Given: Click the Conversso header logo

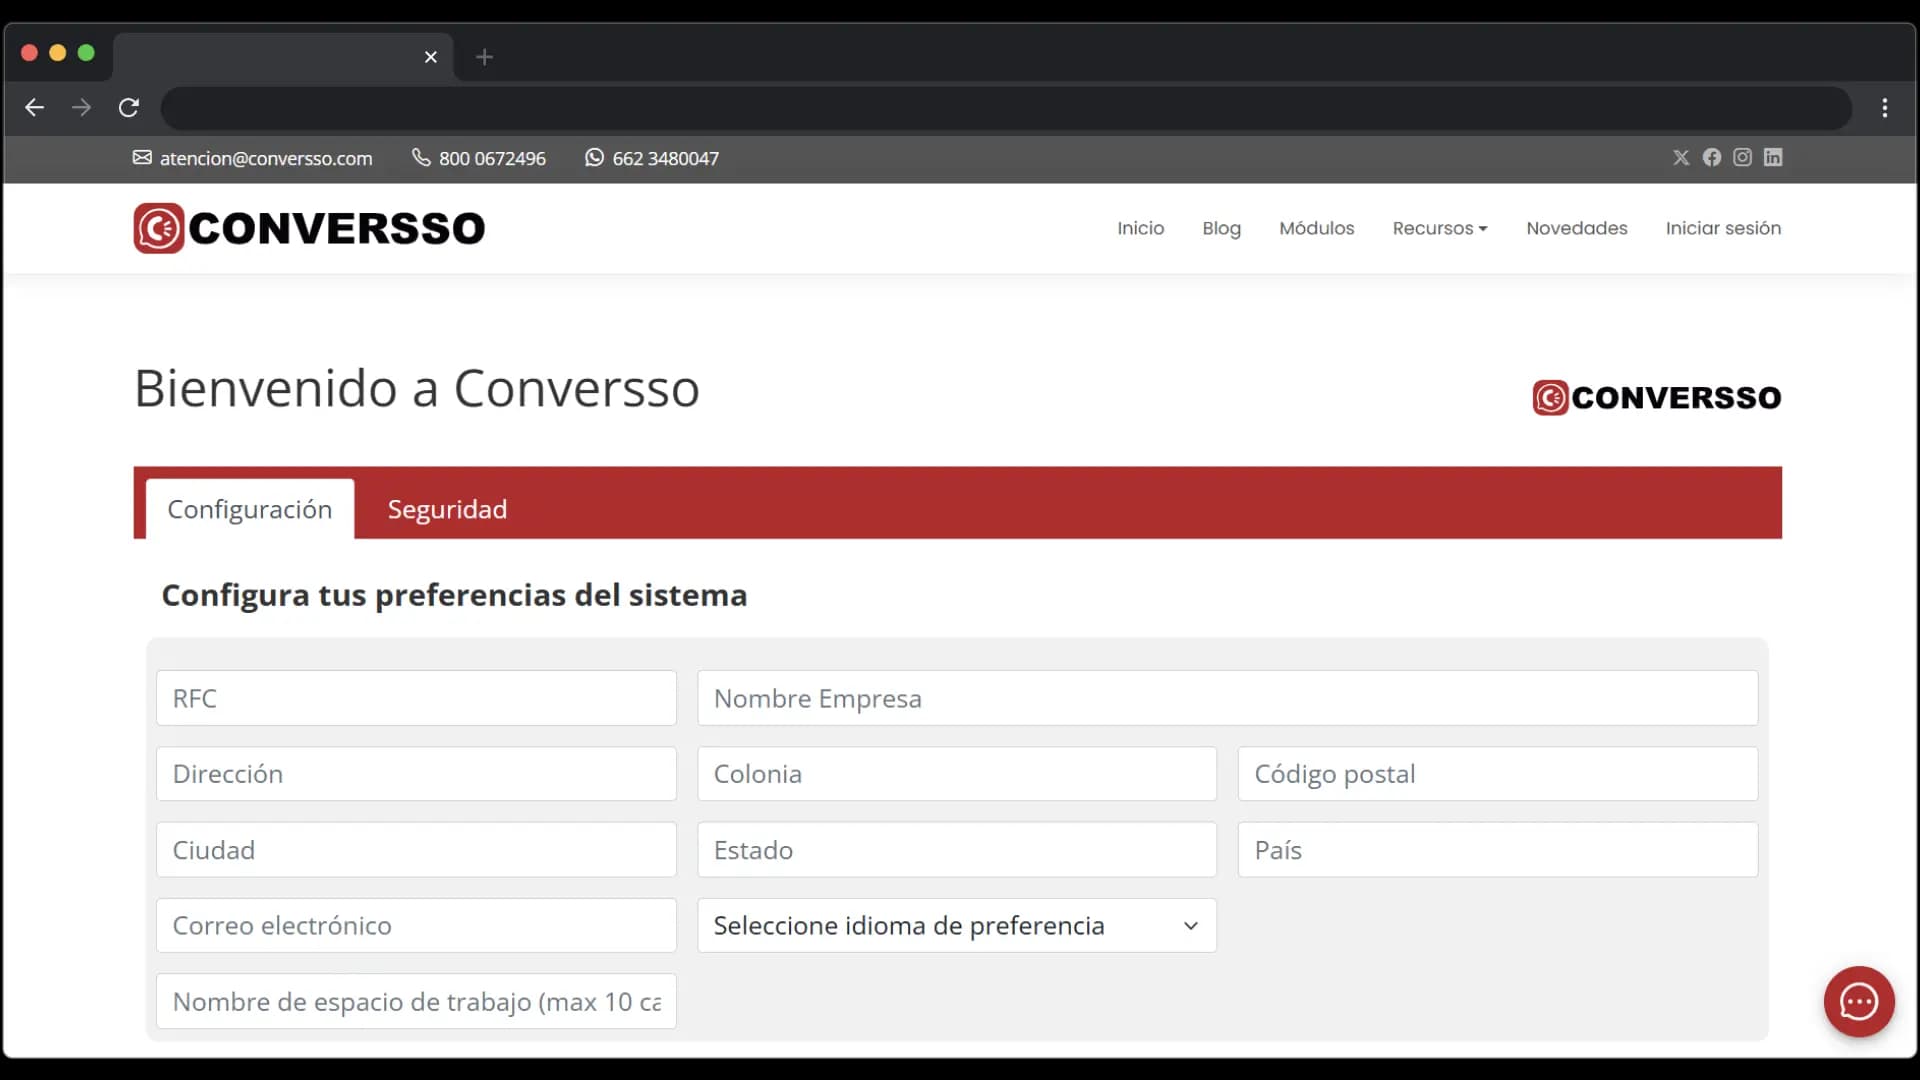Looking at the screenshot, I should coord(309,228).
